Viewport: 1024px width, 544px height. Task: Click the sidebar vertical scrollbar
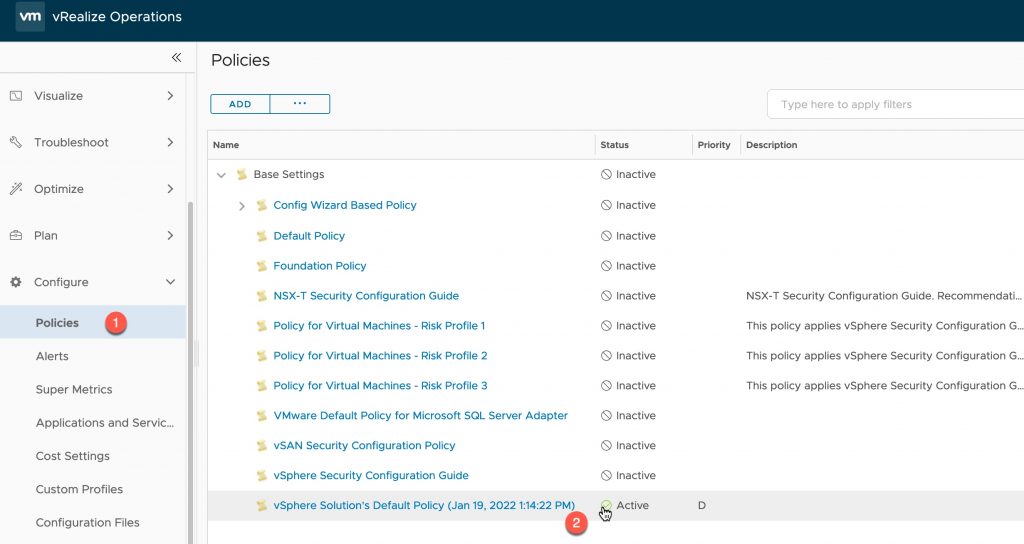[x=191, y=372]
